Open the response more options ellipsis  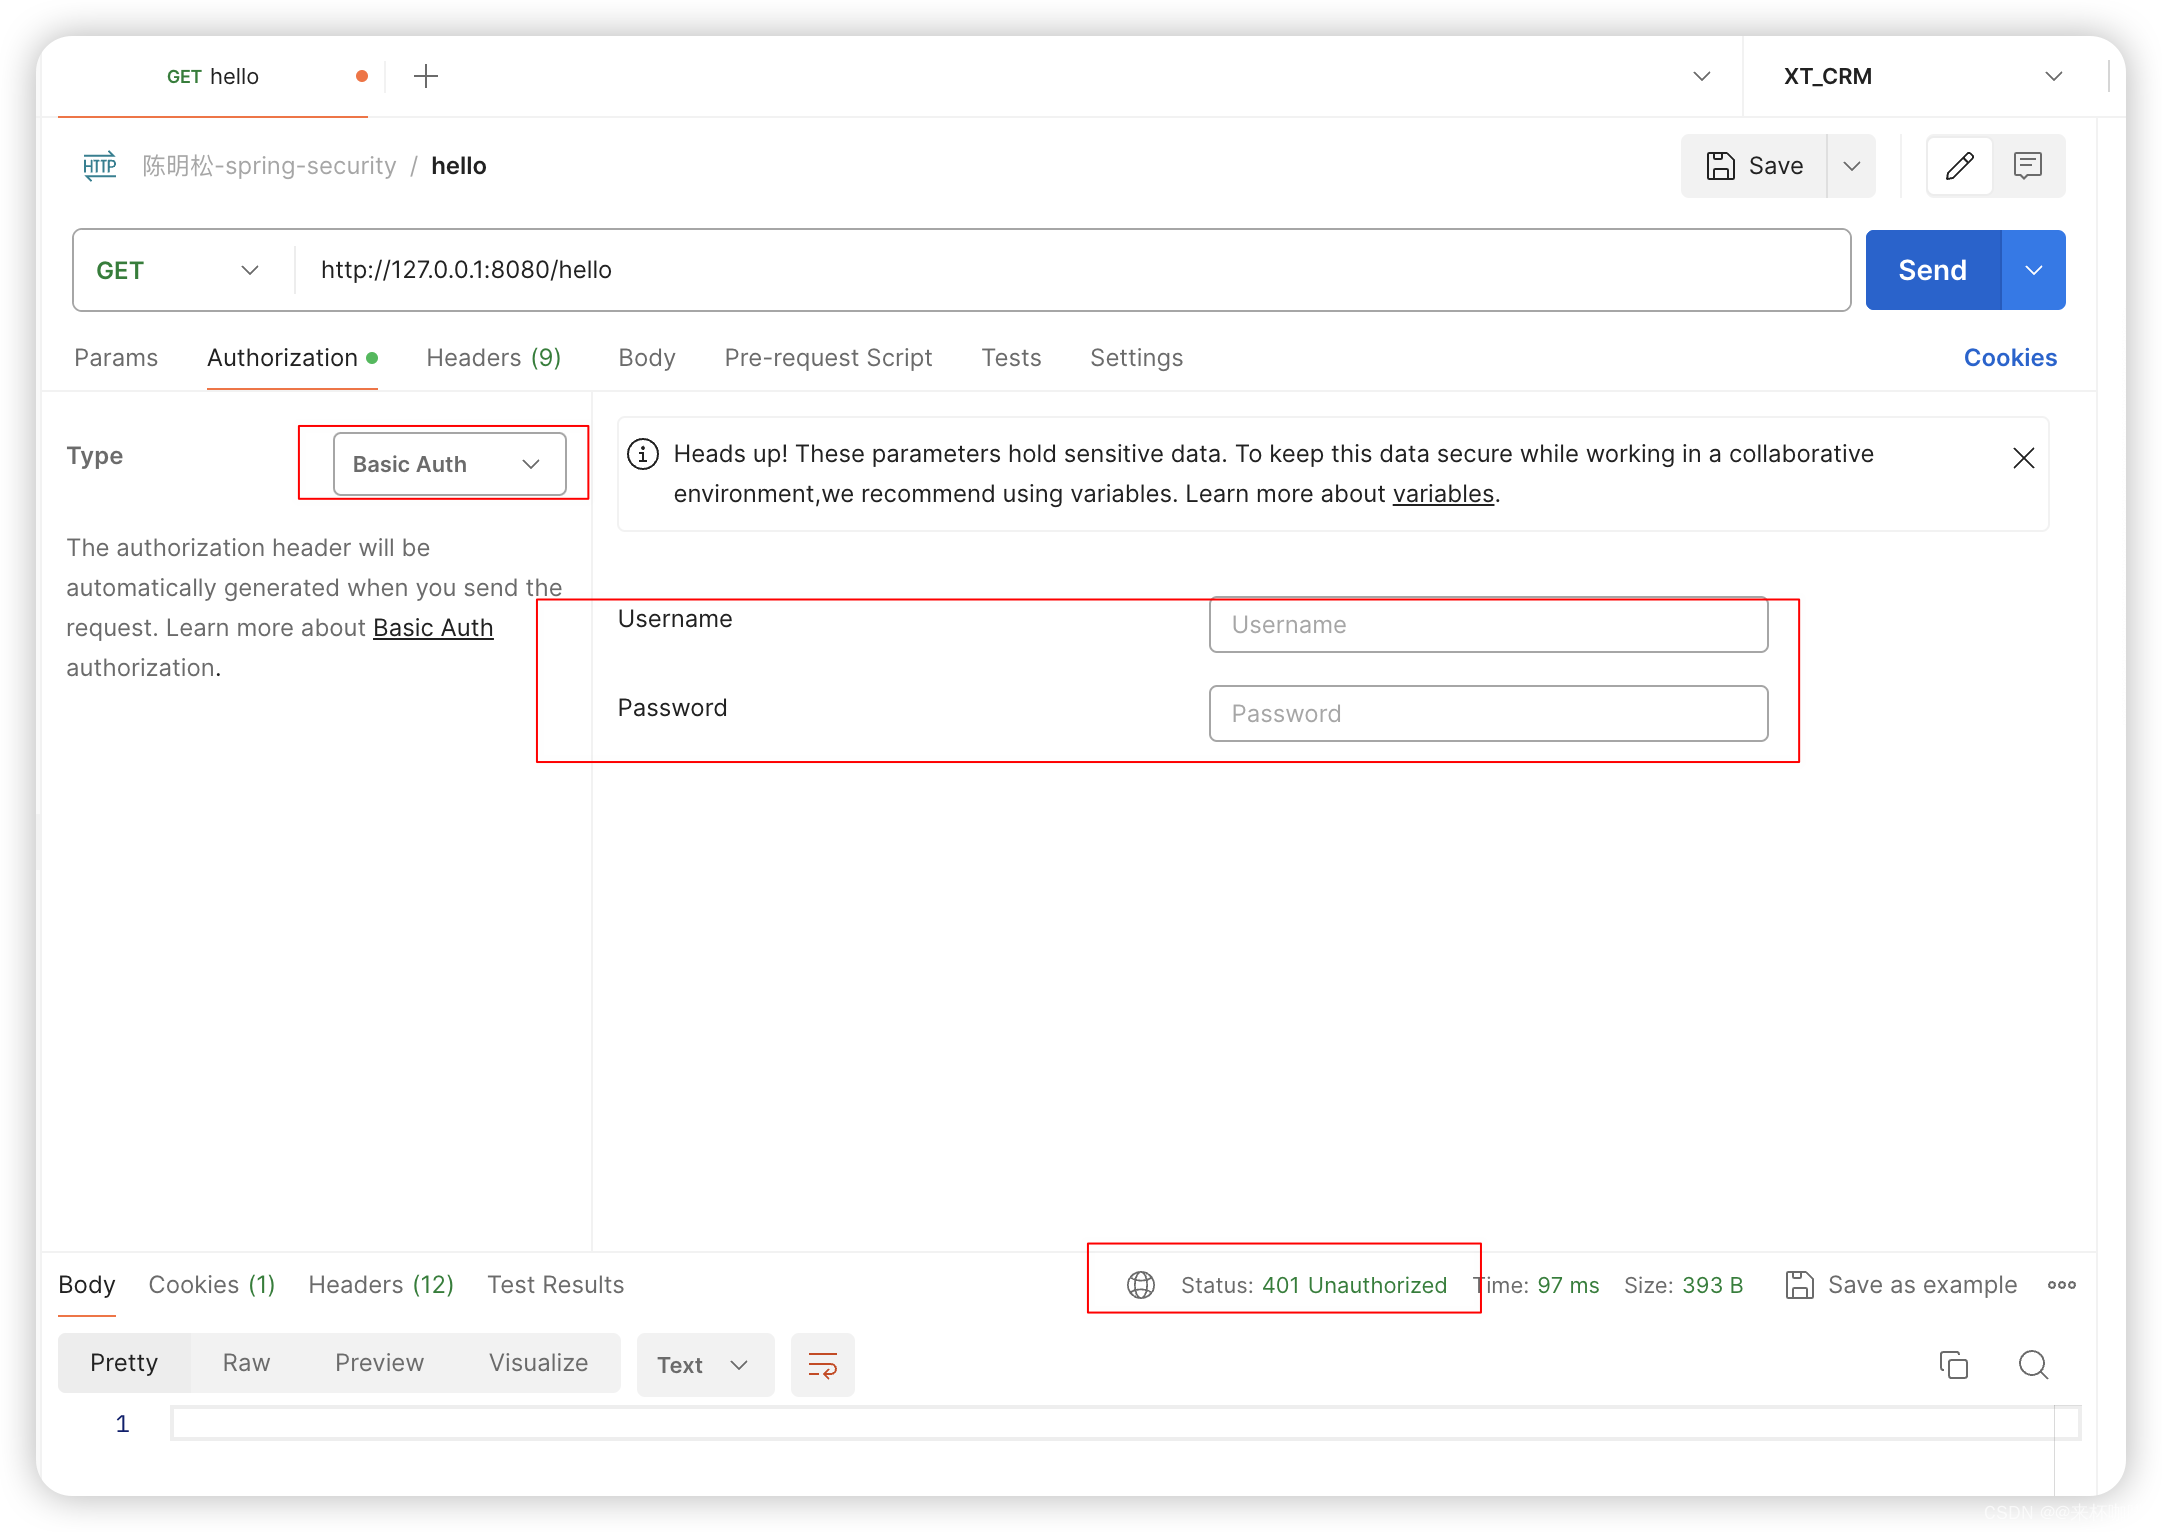click(x=2061, y=1285)
